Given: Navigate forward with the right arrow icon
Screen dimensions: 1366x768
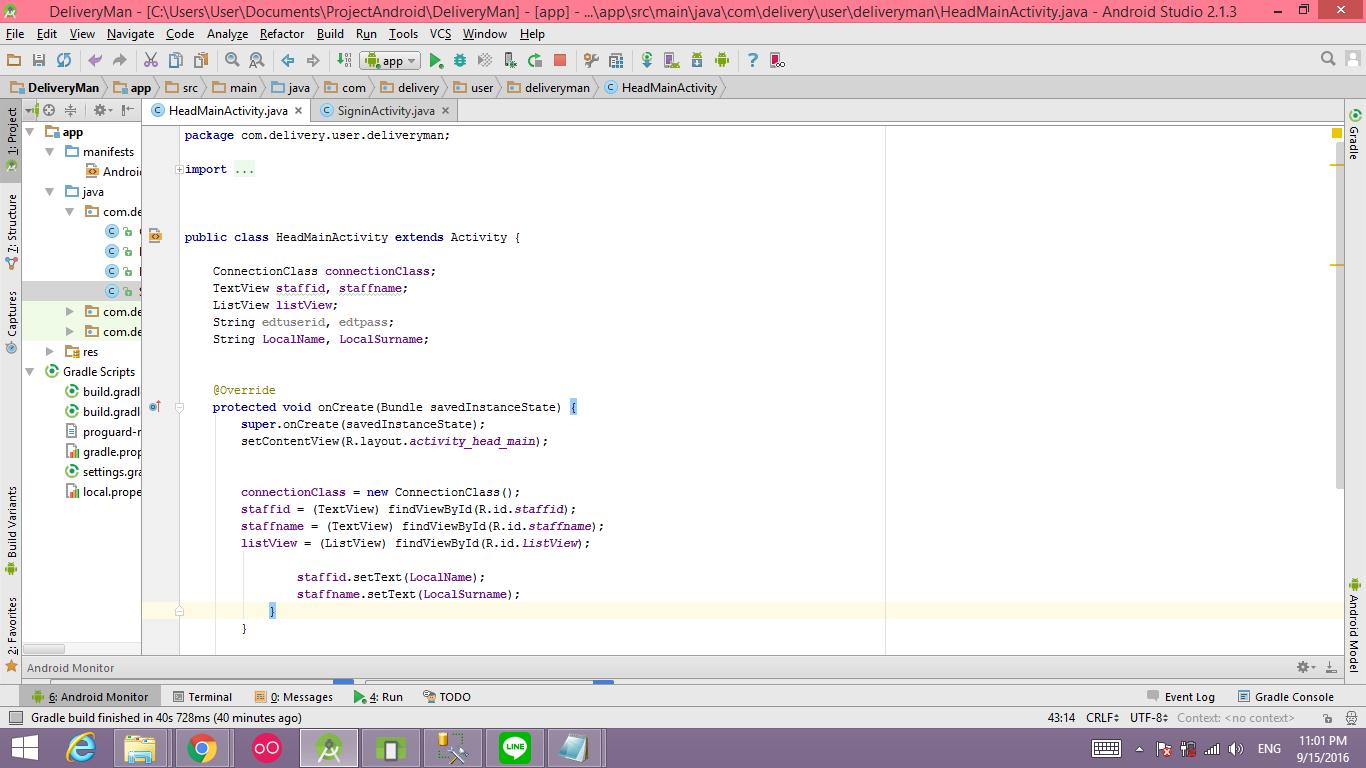Looking at the screenshot, I should (313, 61).
